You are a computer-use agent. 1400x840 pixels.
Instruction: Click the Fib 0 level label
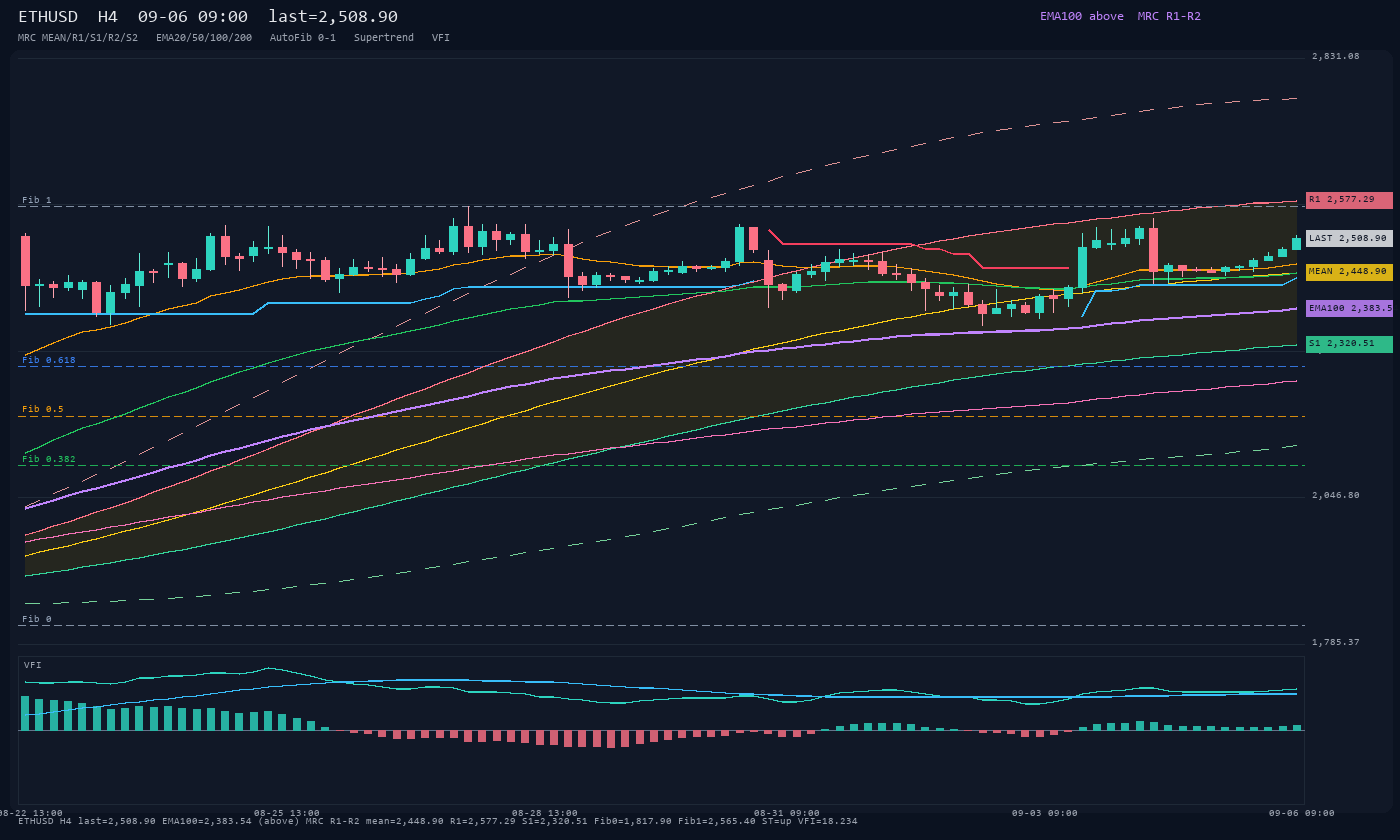[37, 619]
